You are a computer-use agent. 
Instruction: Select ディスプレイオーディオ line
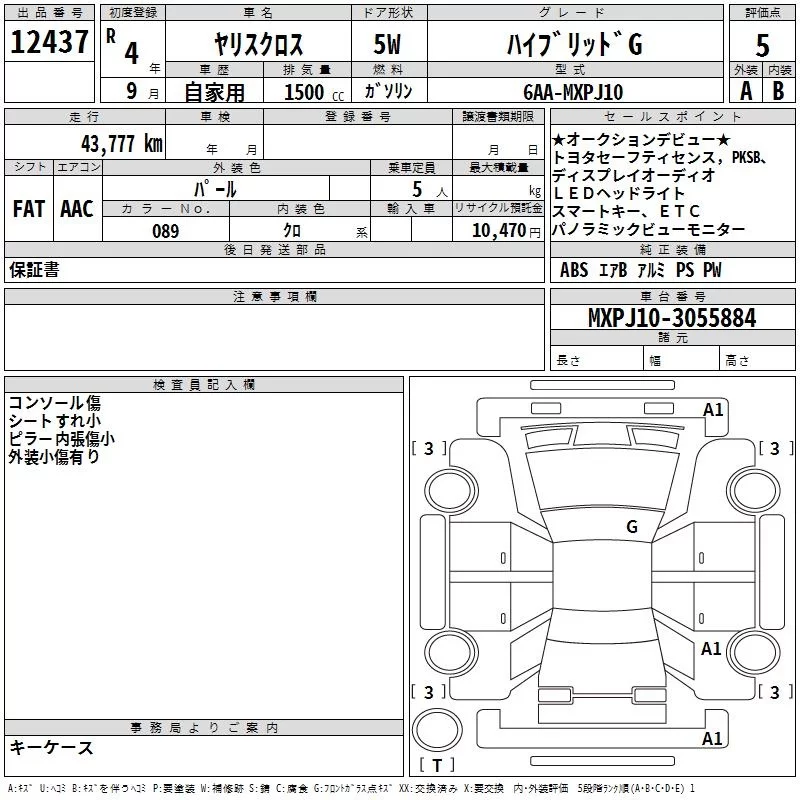click(634, 175)
